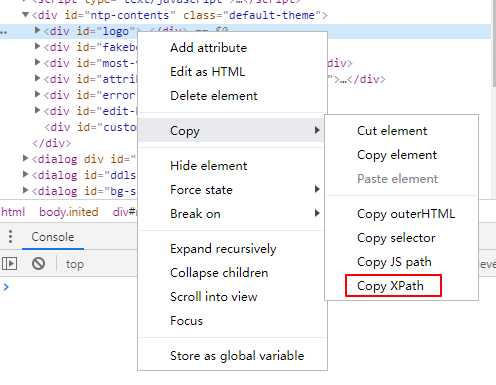Screen dimensions: 496x385
Task: Expand the div id logo node
Action: [37, 30]
